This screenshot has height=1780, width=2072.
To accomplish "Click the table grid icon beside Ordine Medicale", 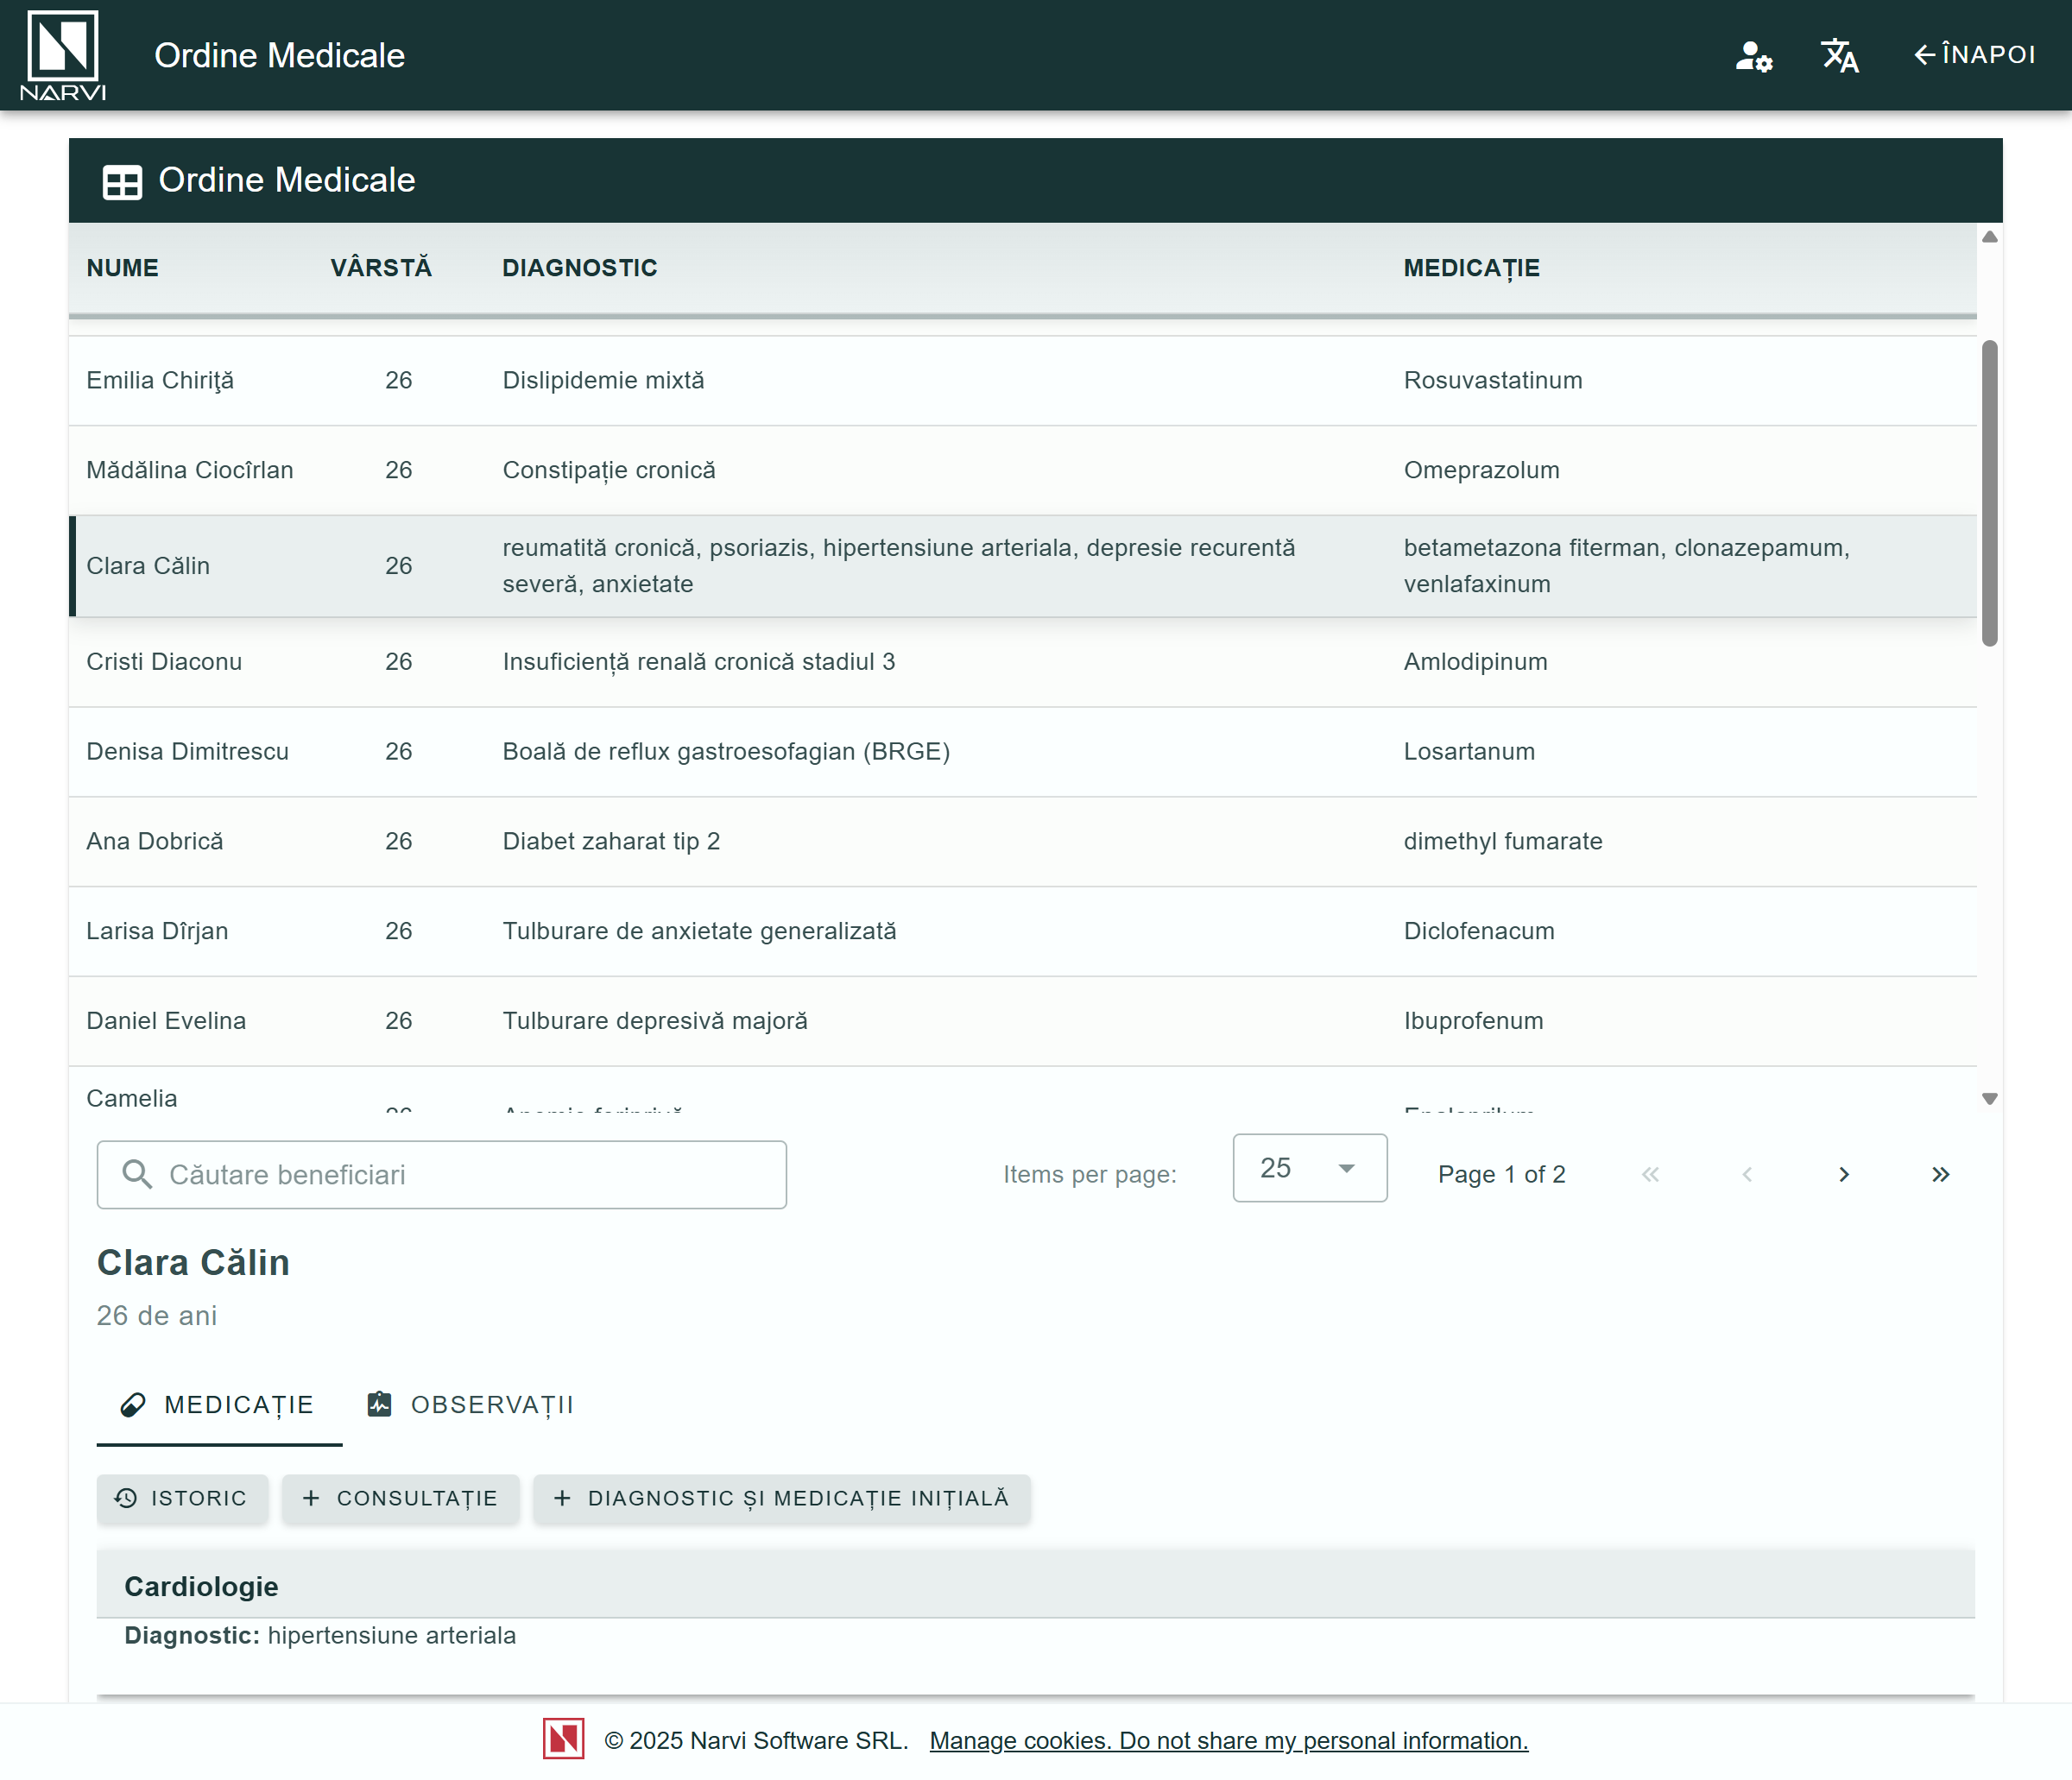I will pyautogui.click(x=122, y=182).
